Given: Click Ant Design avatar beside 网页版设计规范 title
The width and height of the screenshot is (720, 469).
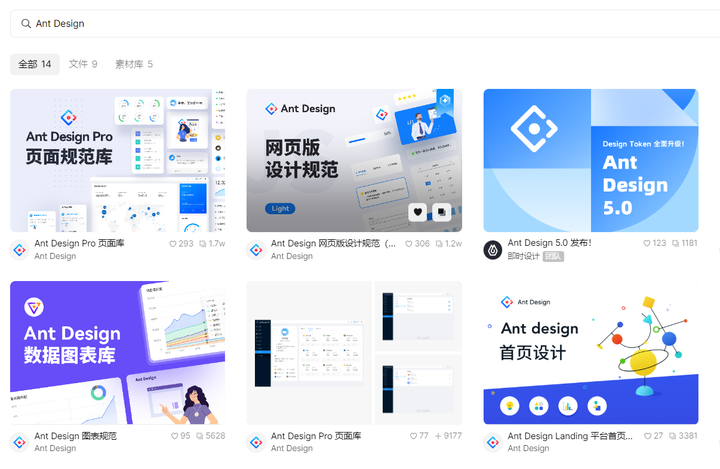Looking at the screenshot, I should click(256, 250).
